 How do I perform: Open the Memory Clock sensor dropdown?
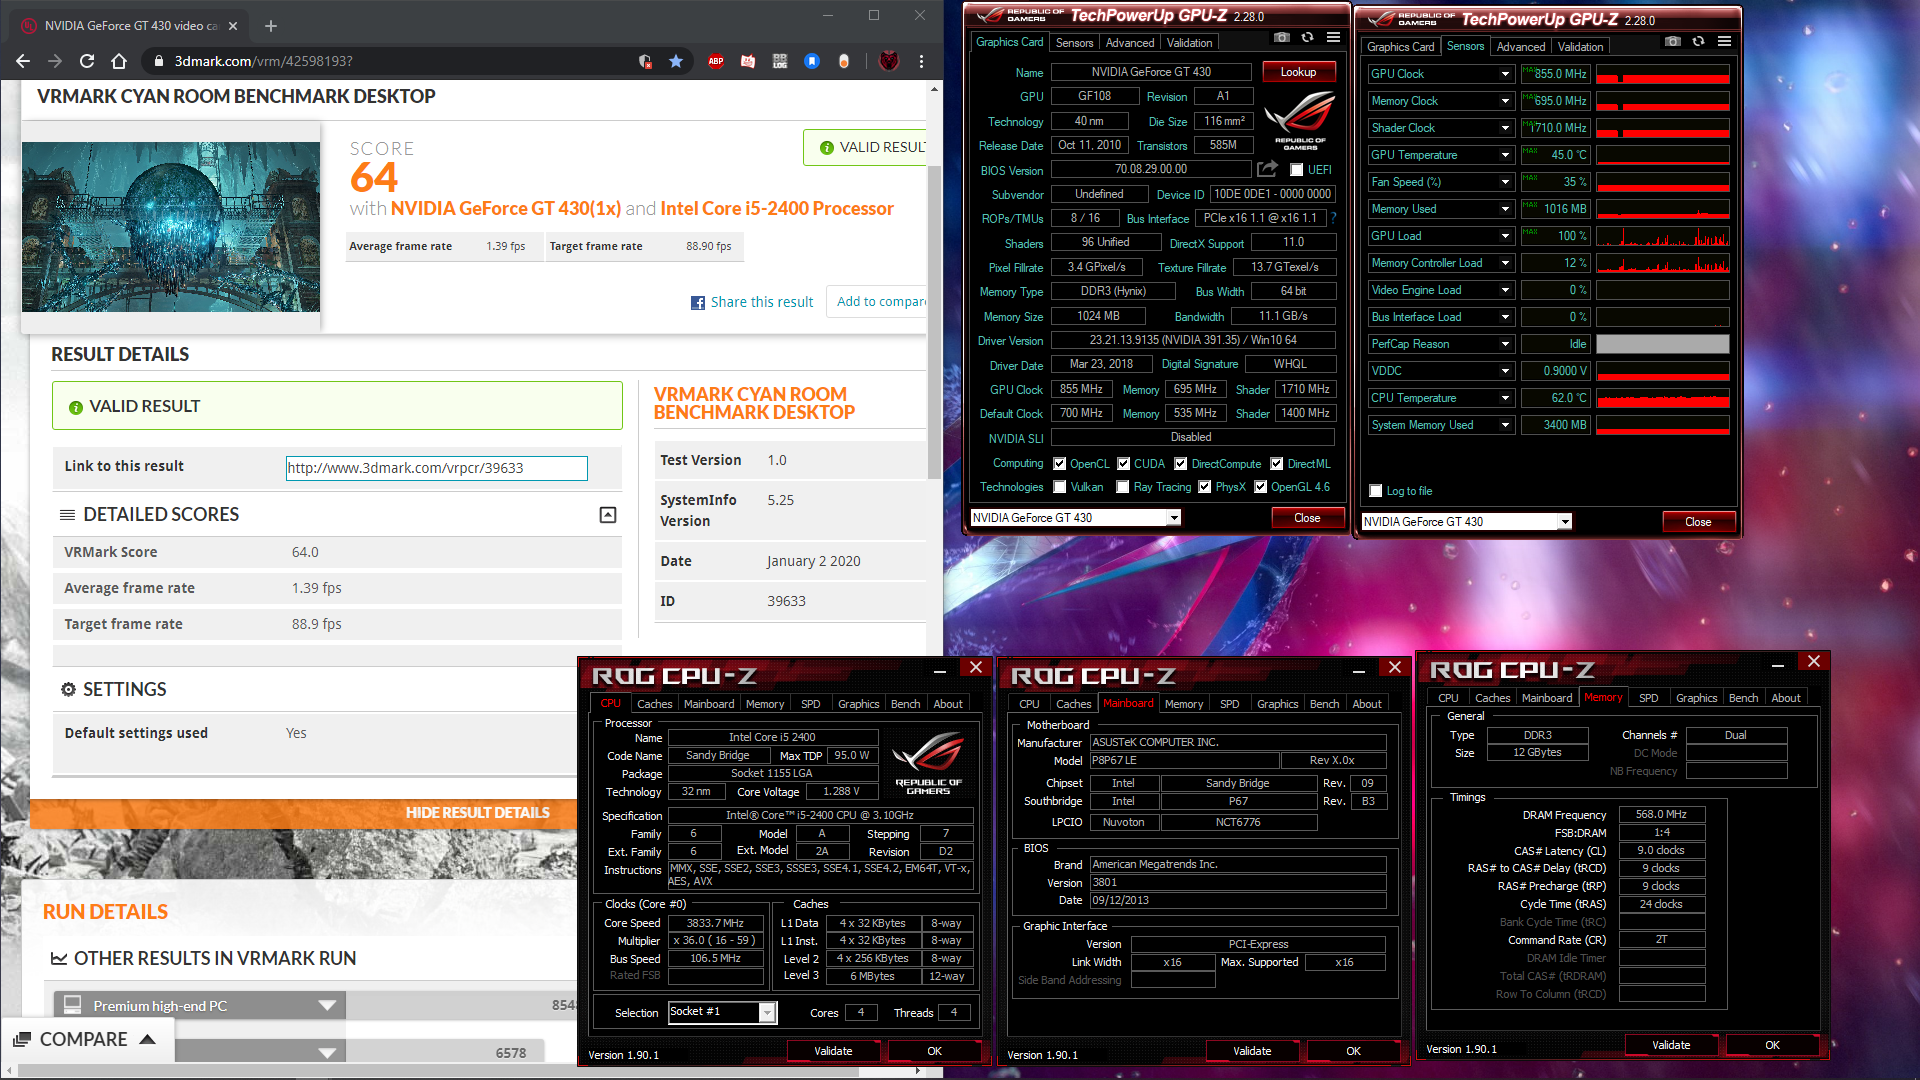[x=1504, y=101]
